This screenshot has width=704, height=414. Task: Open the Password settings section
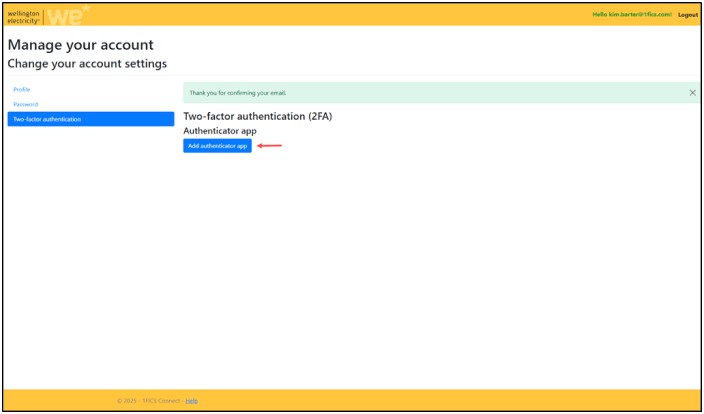[x=25, y=104]
